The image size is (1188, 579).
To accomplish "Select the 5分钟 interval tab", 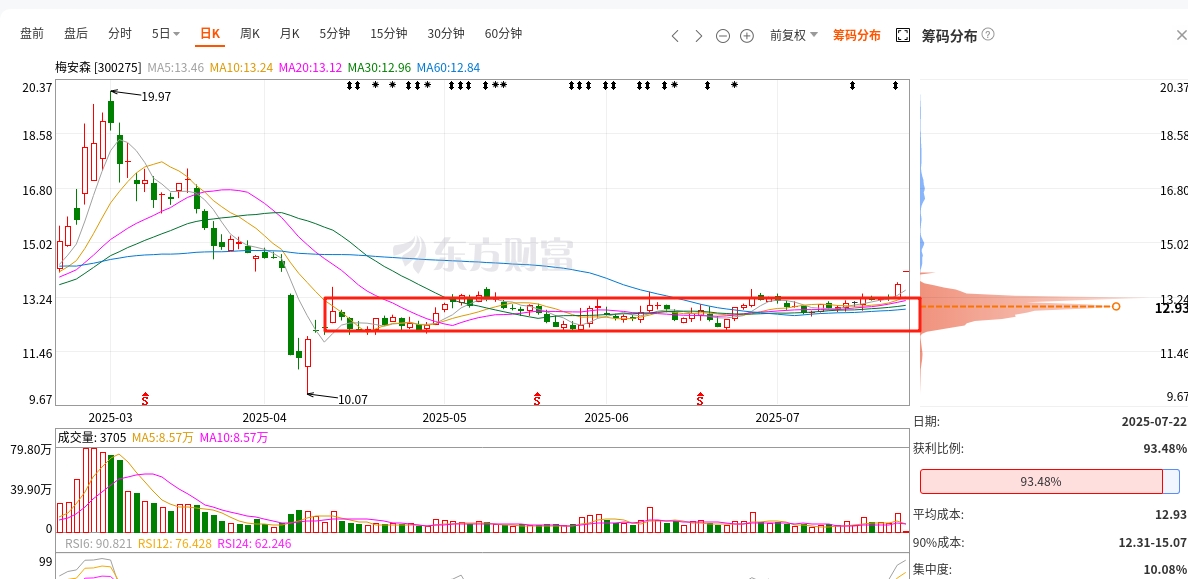I will 334,33.
